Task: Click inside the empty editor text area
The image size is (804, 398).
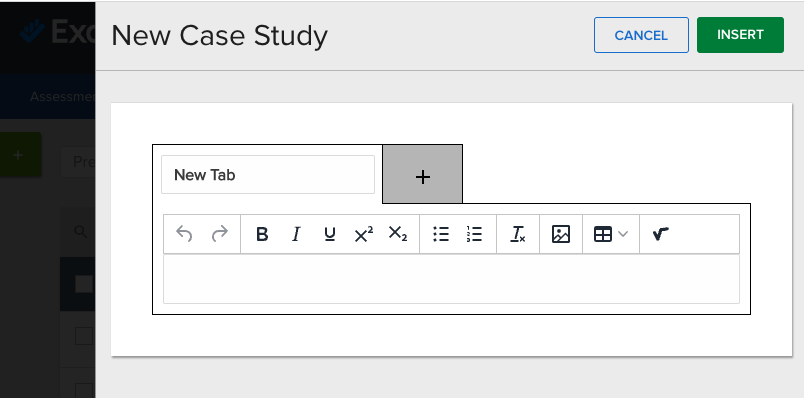Action: (x=451, y=278)
